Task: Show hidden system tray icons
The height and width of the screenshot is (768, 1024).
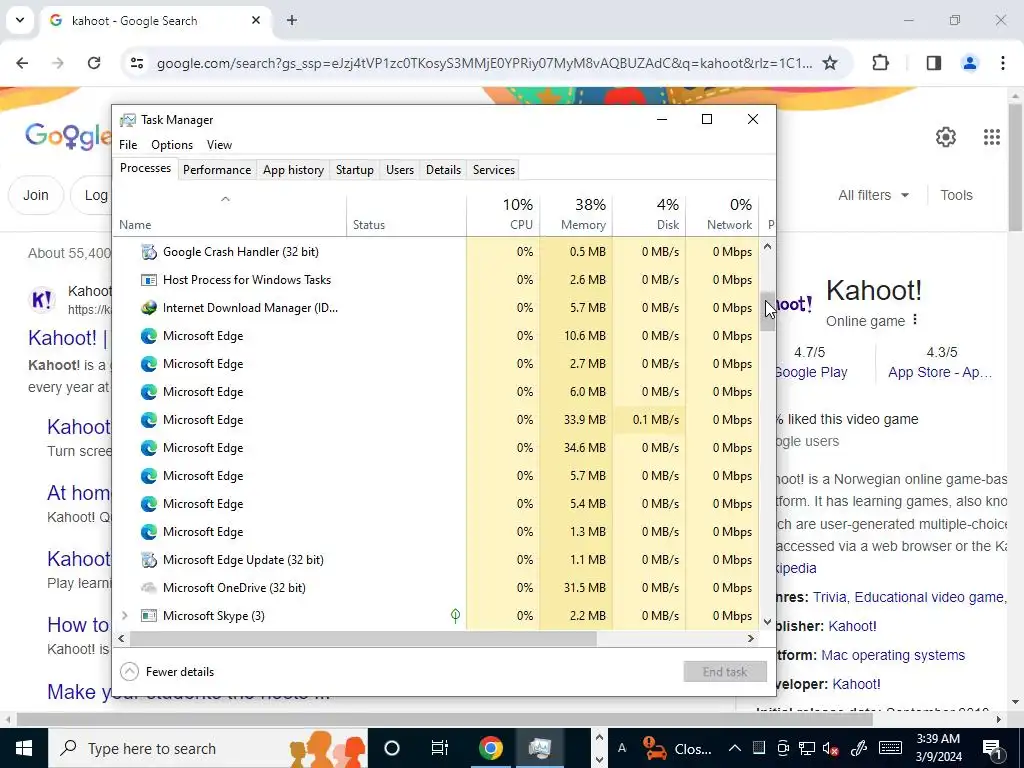Action: tap(735, 748)
